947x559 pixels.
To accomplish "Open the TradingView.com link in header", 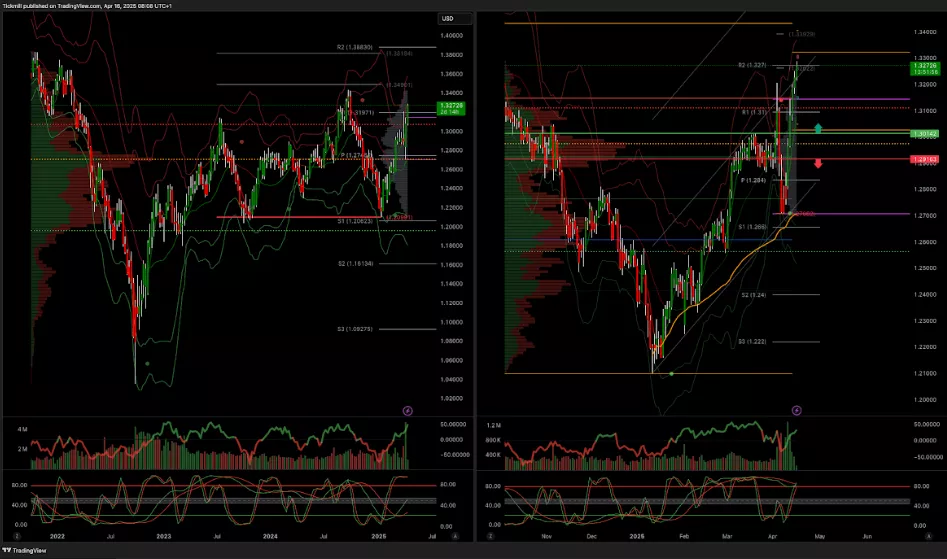I will [88, 5].
